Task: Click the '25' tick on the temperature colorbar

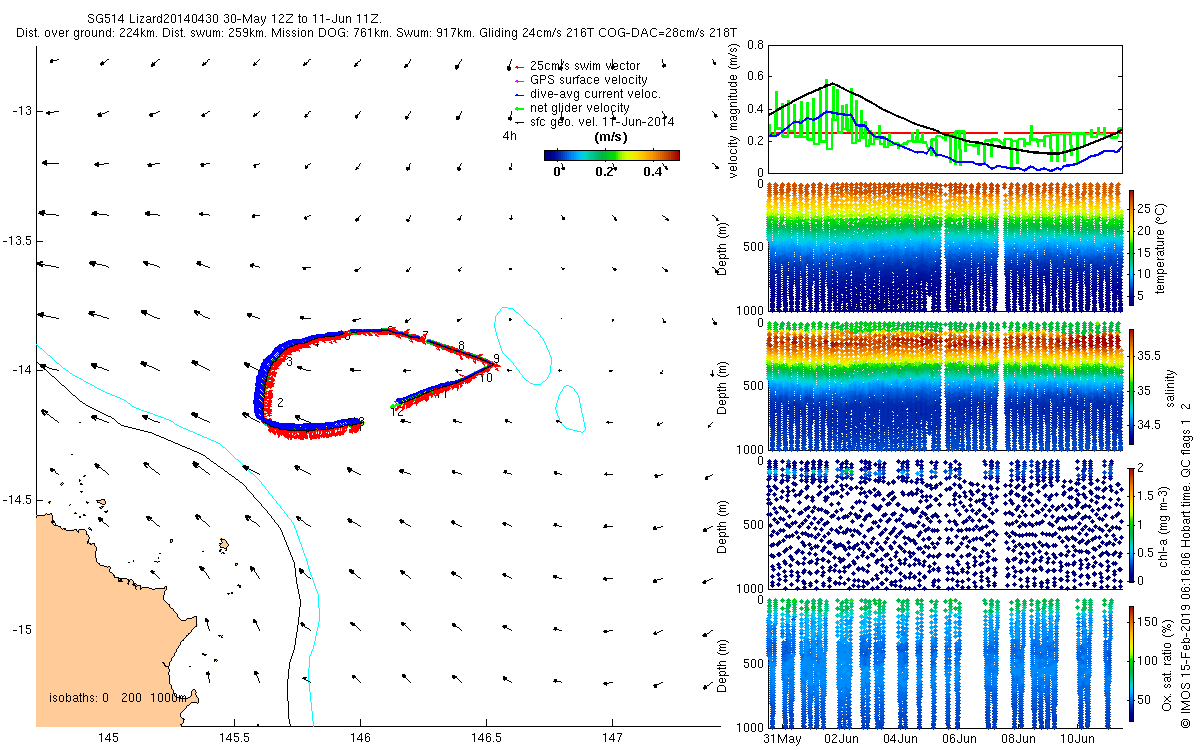Action: [x=1144, y=207]
